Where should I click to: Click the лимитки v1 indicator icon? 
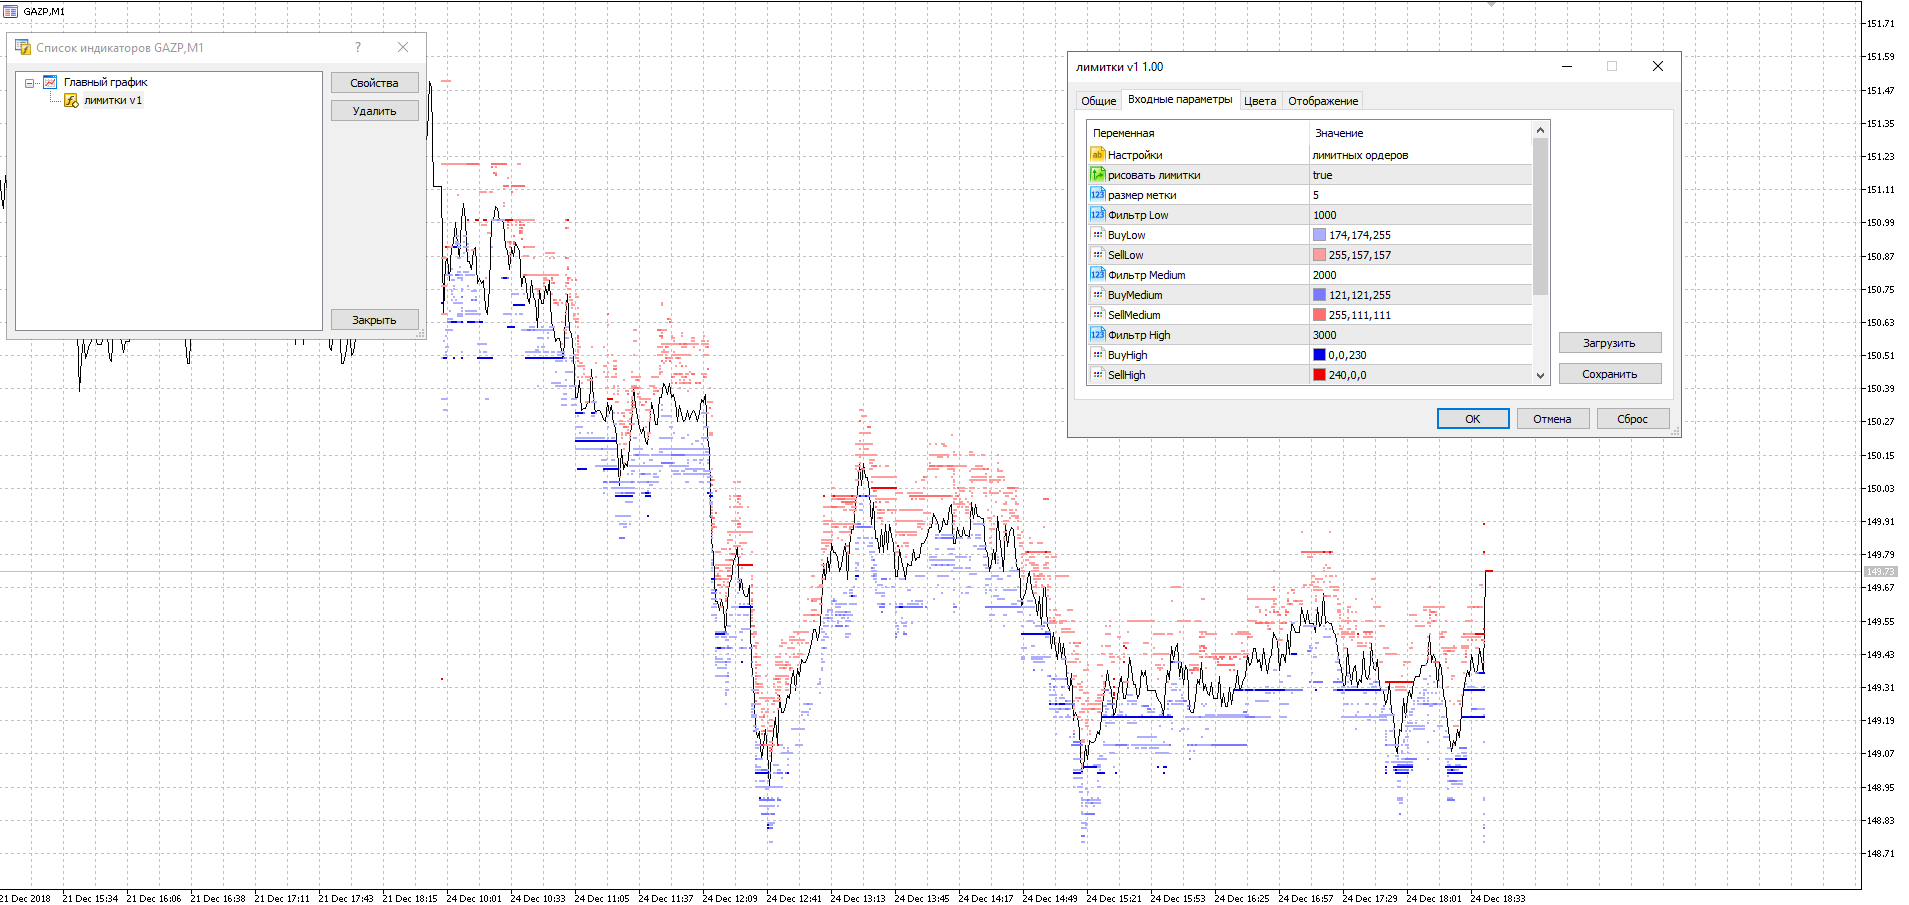coord(71,100)
